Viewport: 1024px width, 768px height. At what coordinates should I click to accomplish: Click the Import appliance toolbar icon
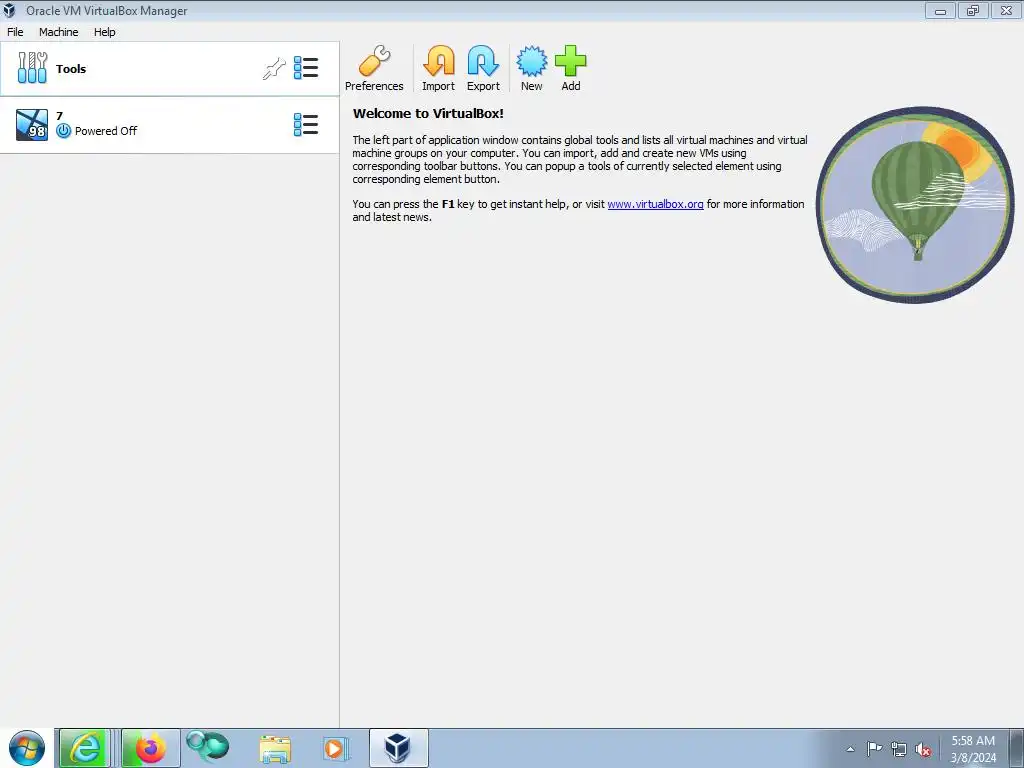[438, 69]
